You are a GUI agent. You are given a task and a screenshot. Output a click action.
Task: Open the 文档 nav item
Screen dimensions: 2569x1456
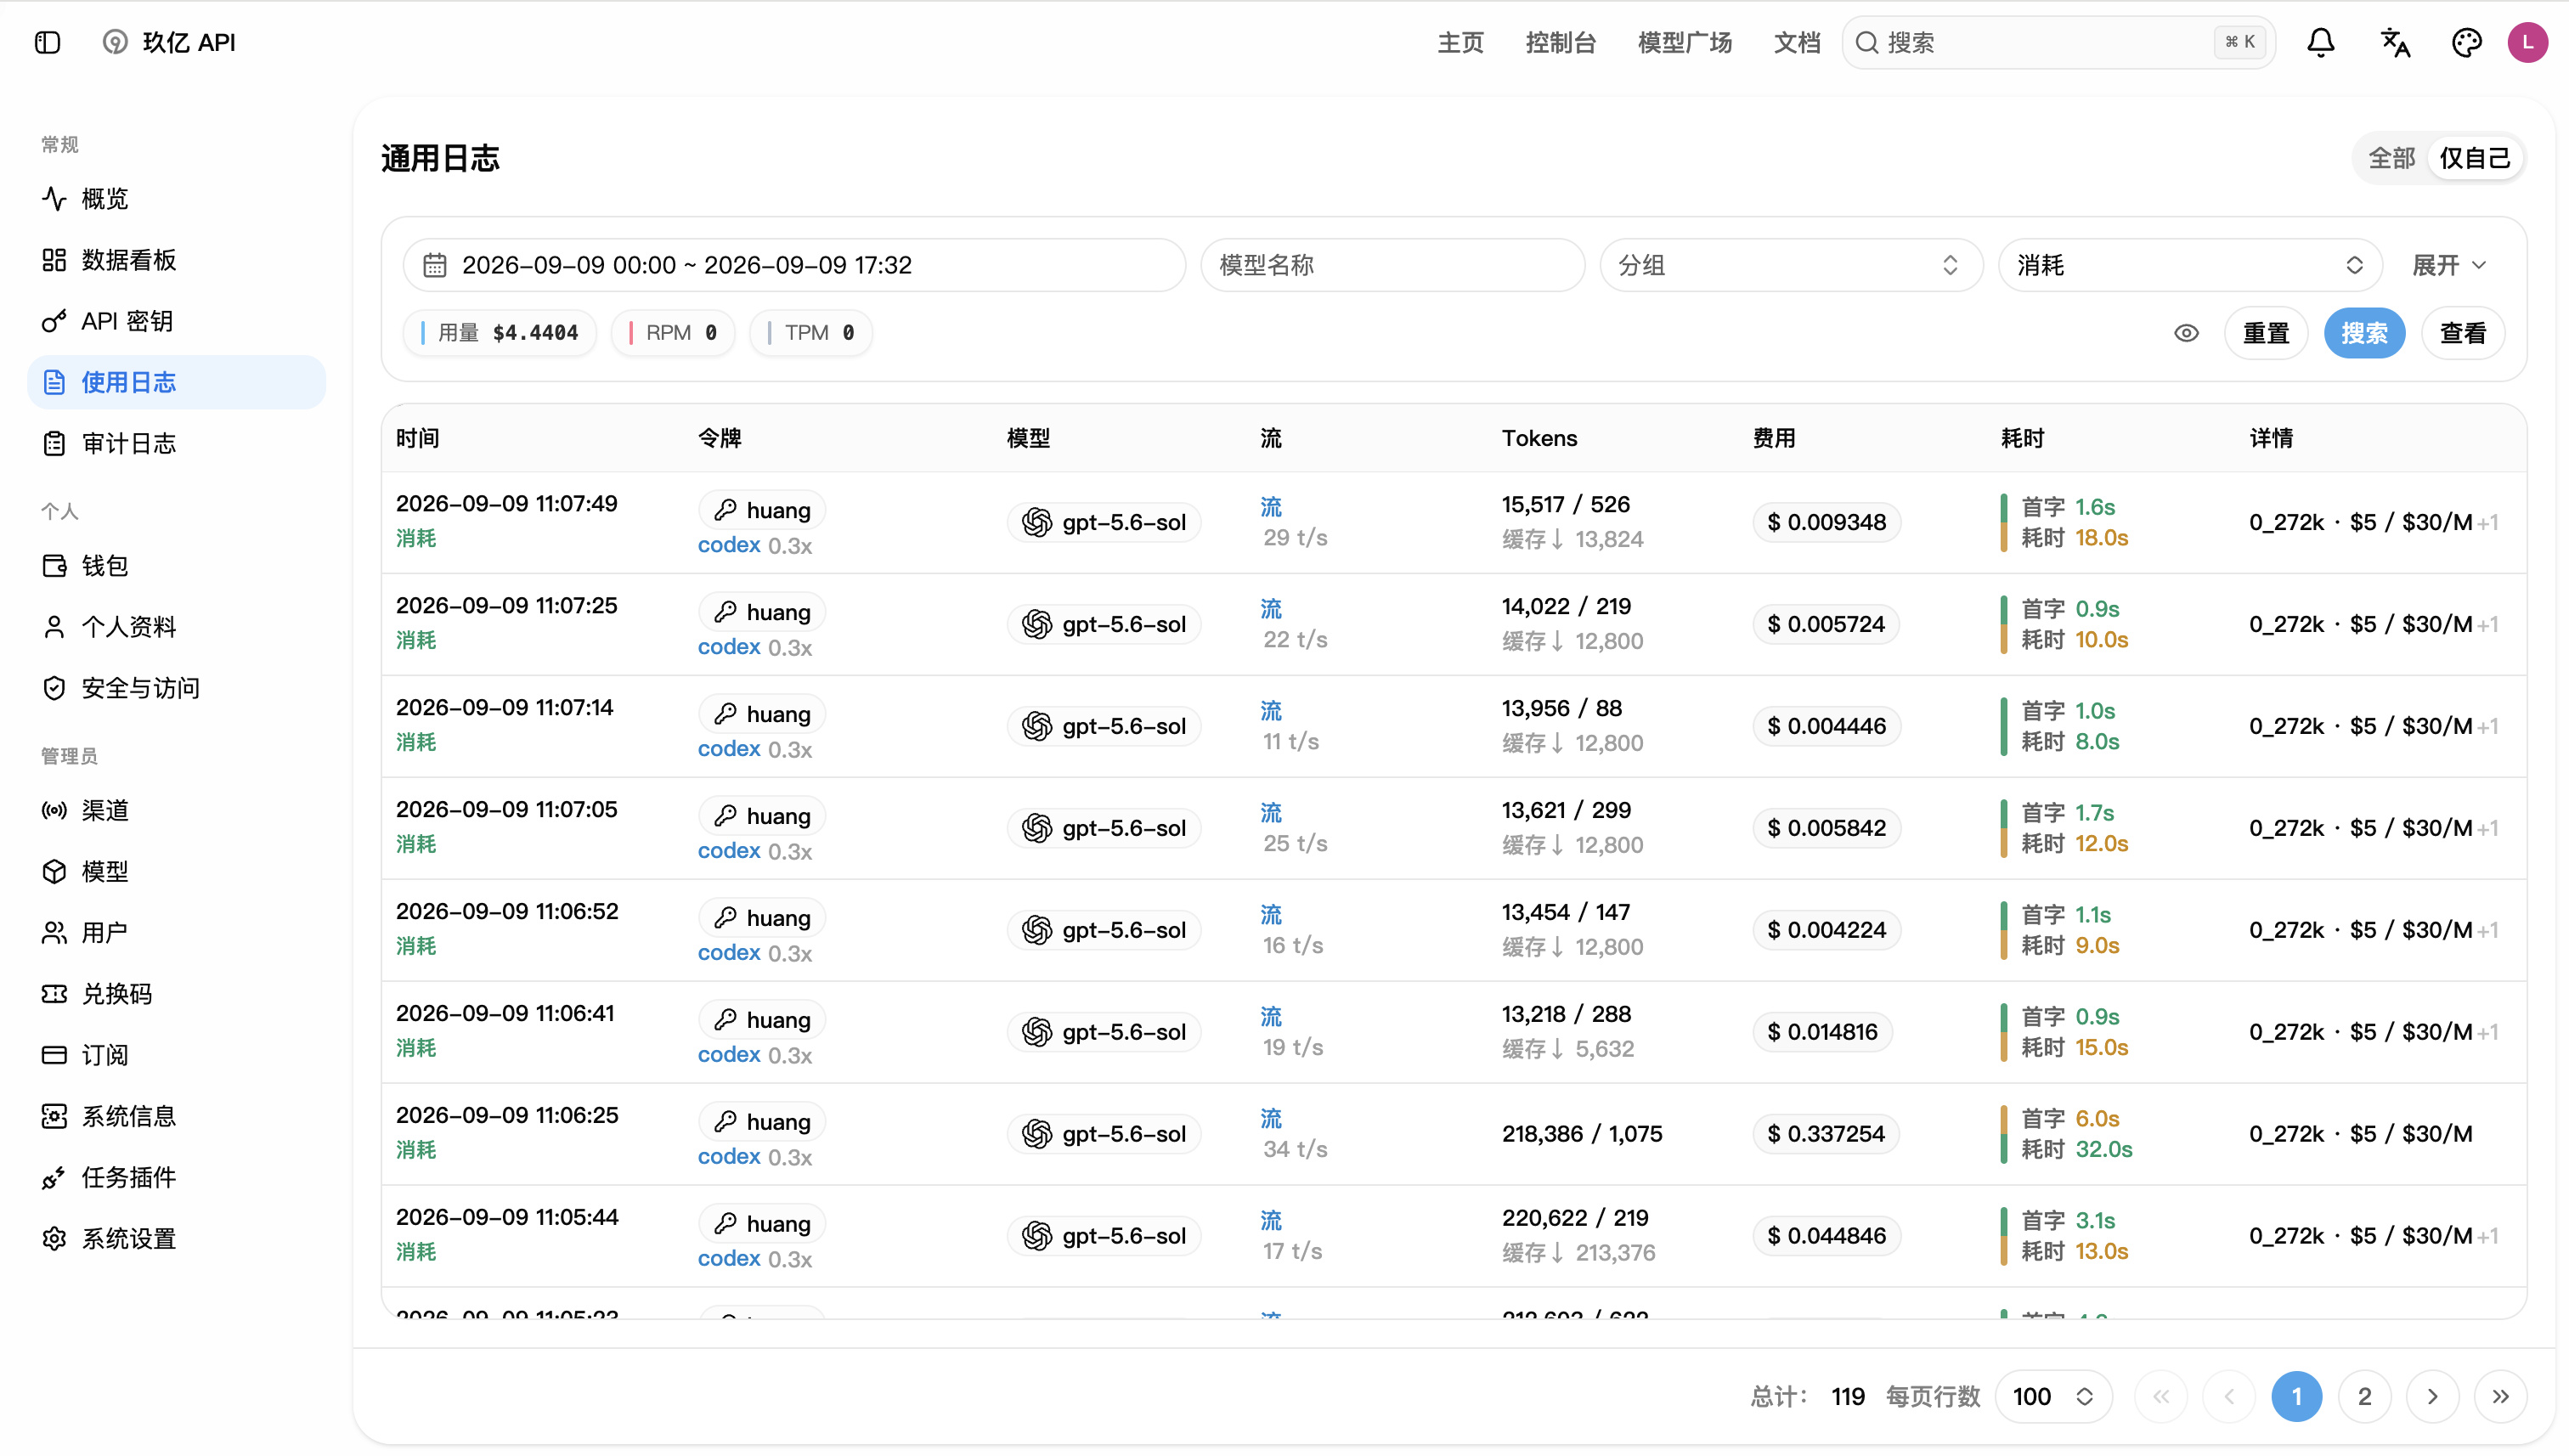1796,42
